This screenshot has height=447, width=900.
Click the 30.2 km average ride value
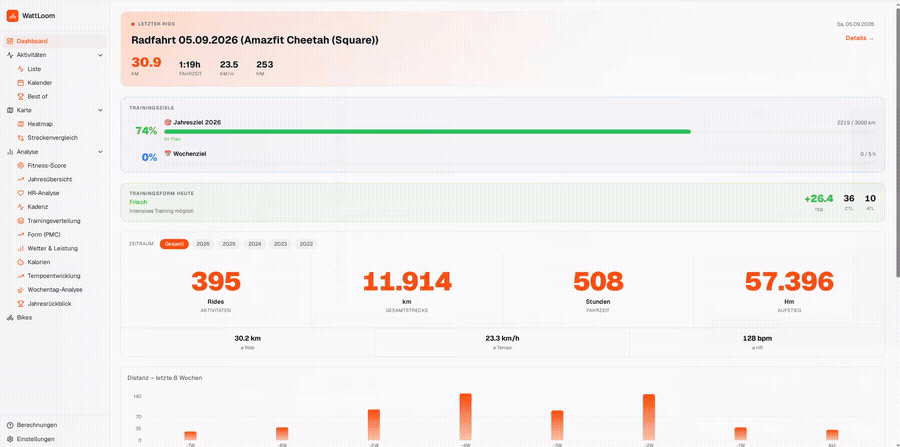click(247, 338)
